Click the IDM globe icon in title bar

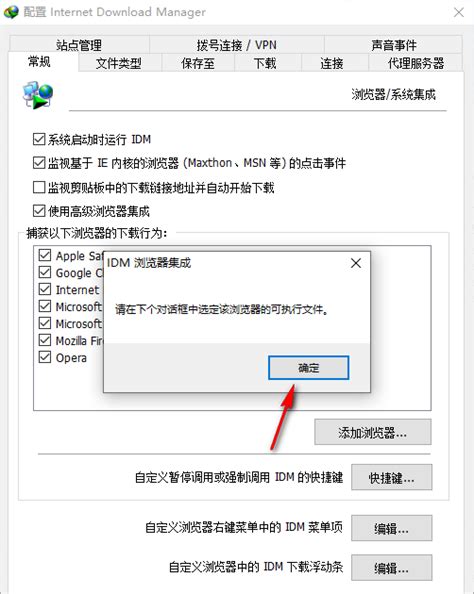pyautogui.click(x=11, y=12)
